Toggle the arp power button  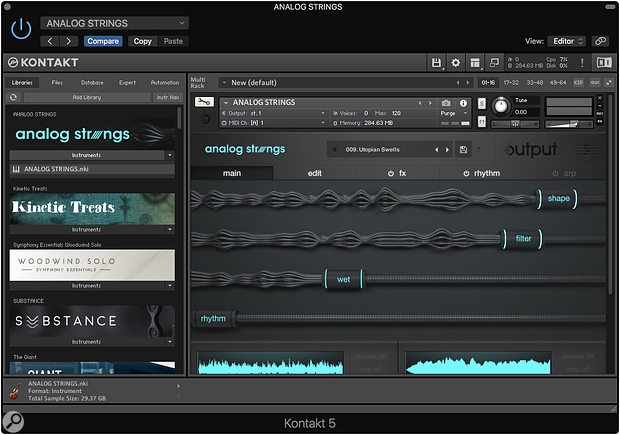pos(556,173)
